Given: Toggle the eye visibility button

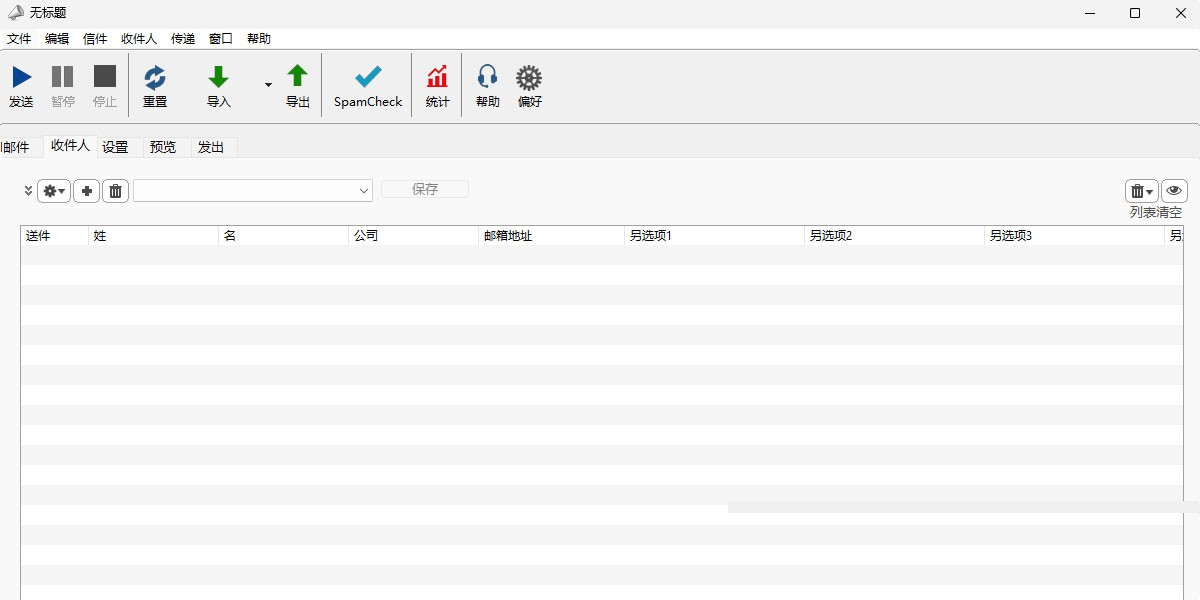Looking at the screenshot, I should [x=1174, y=191].
